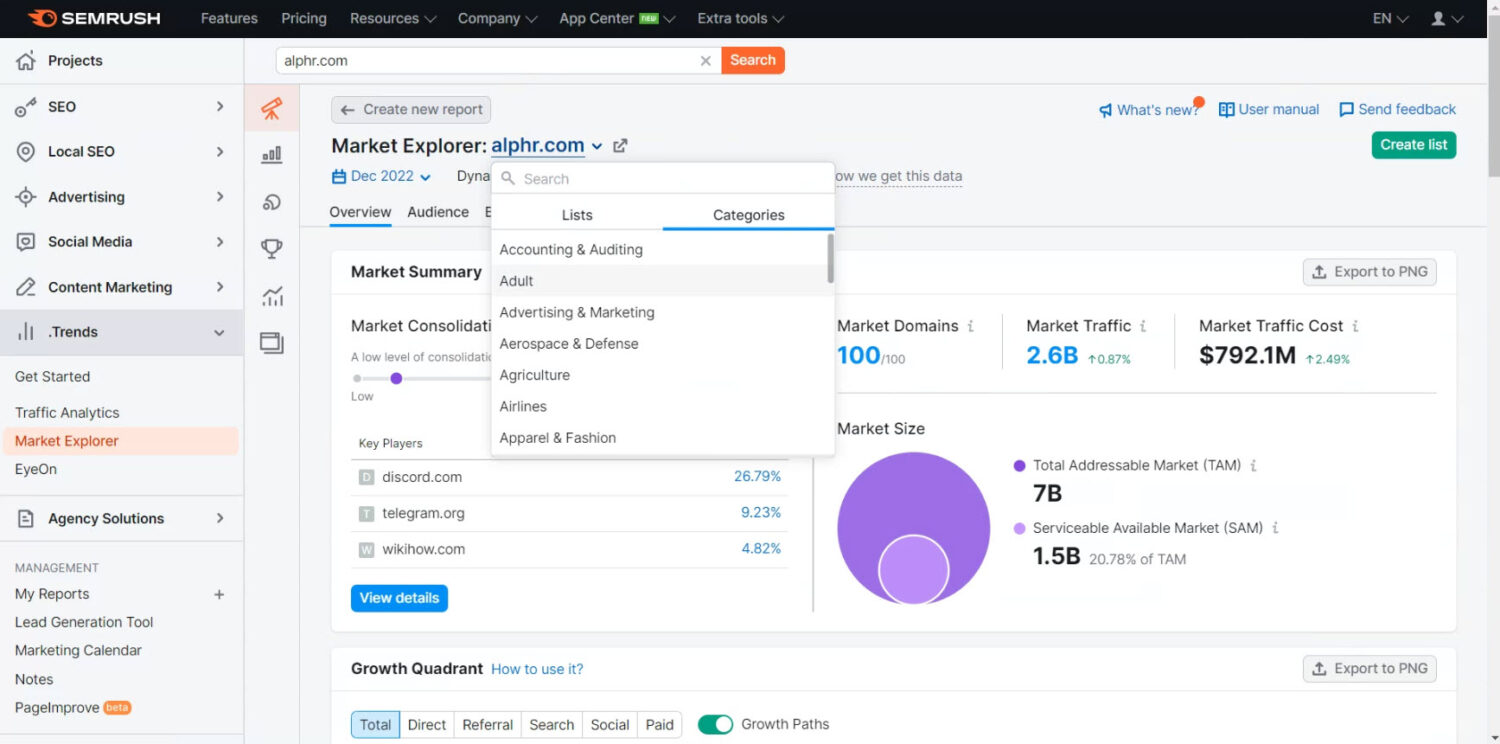
Task: Select the Paid traffic filter
Action: click(x=660, y=725)
